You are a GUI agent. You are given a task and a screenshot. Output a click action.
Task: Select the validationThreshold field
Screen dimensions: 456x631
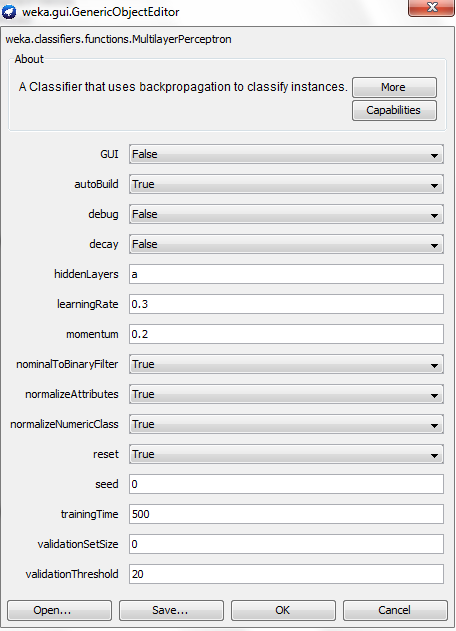(x=286, y=574)
